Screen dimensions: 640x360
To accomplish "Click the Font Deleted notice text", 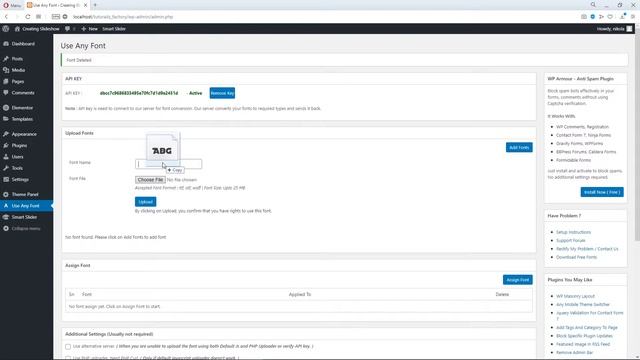I will (x=79, y=60).
